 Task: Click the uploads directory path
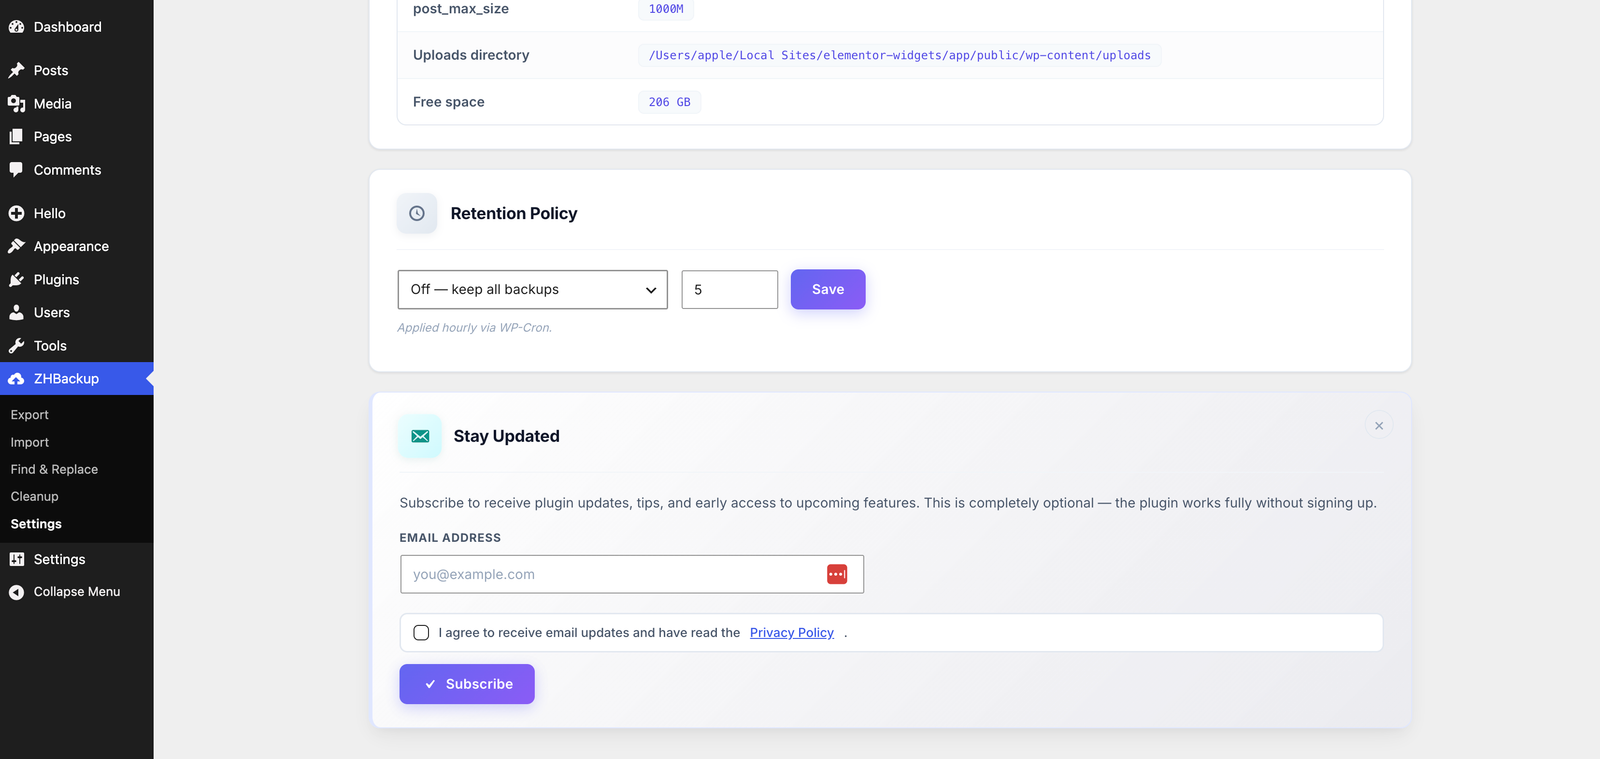pos(900,55)
